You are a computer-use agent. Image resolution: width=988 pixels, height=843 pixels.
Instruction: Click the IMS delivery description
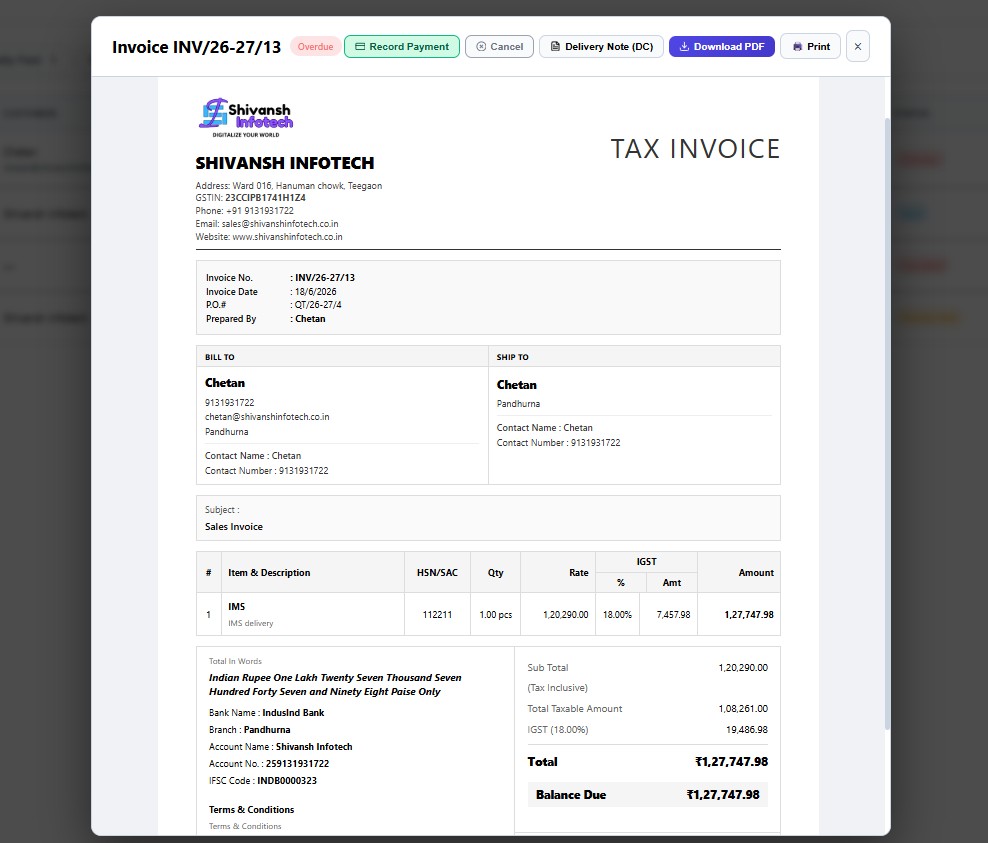click(251, 623)
